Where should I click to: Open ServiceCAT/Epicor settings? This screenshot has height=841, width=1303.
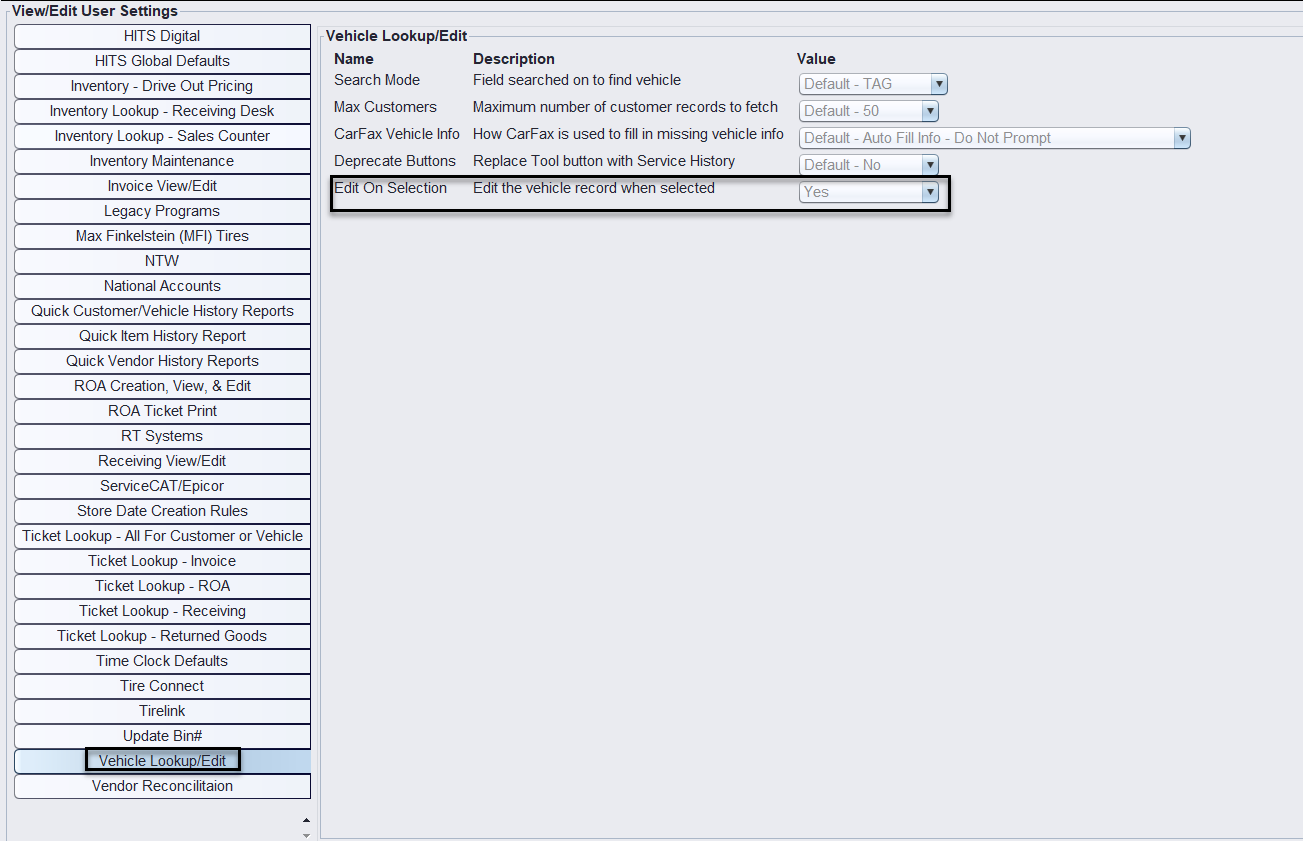(x=162, y=486)
